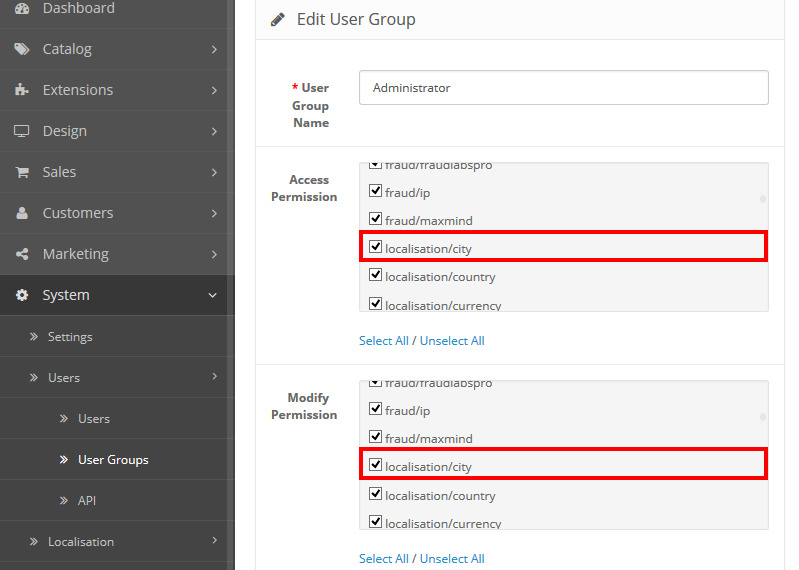
Task: Click the Access Permission list scrollbar
Action: point(763,199)
